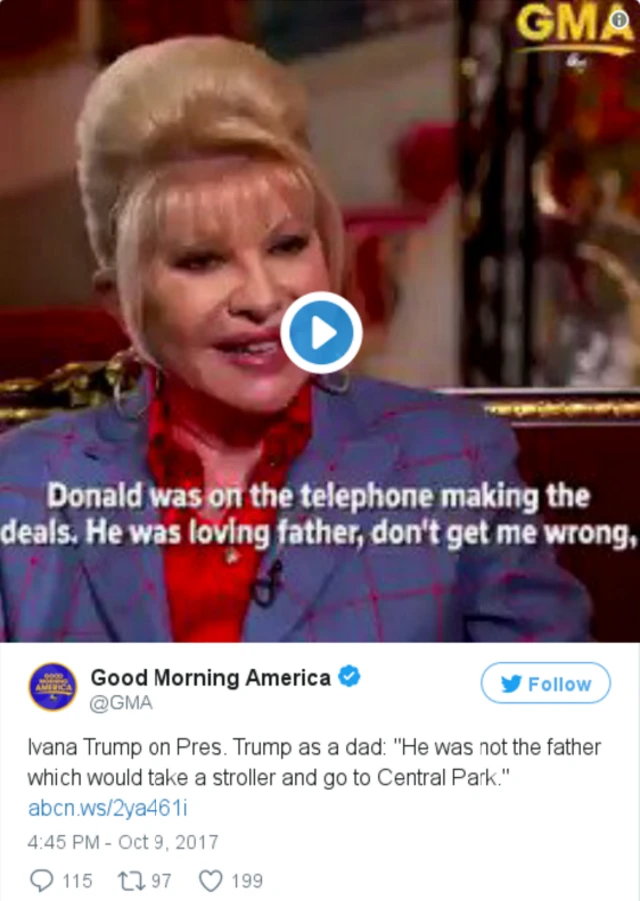The width and height of the screenshot is (640, 901).
Task: Reply using the speech bubble icon
Action: tap(41, 880)
